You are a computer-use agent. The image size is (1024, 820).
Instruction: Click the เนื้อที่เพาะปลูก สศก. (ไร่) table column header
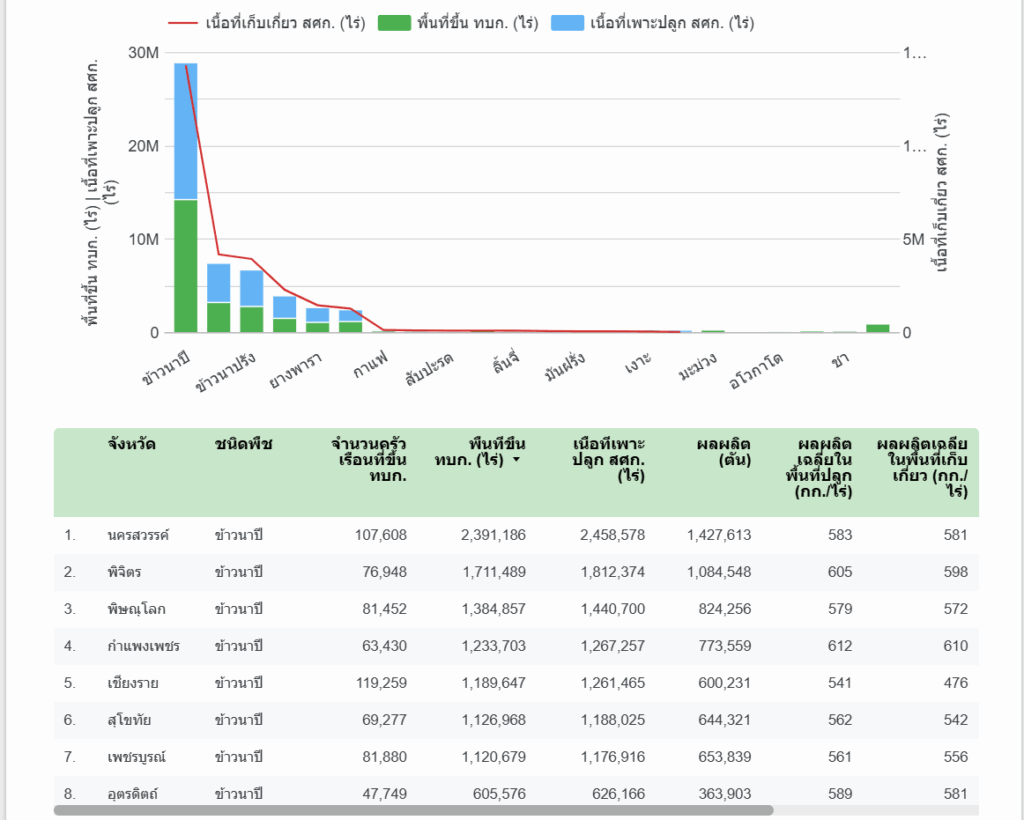608,459
